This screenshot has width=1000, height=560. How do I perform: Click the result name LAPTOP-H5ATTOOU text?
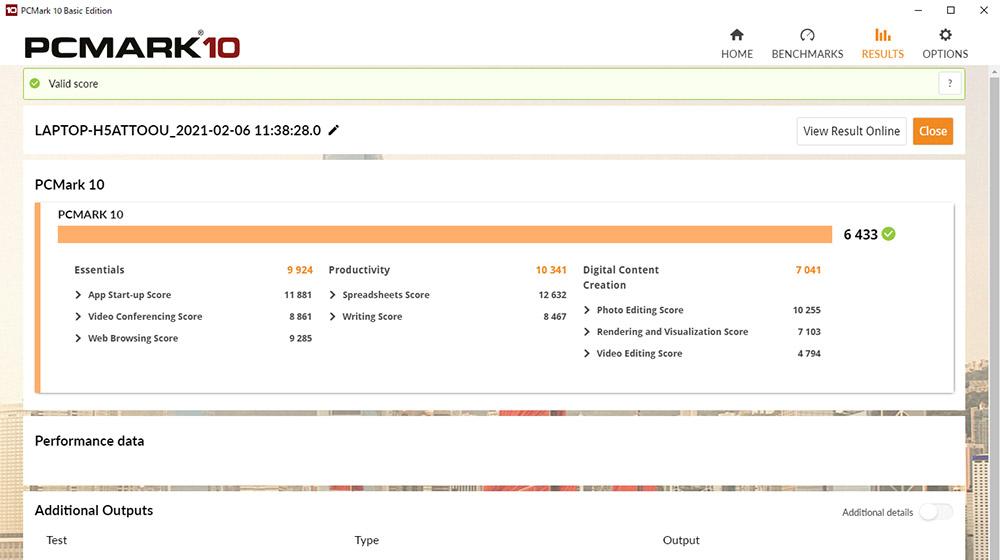177,130
